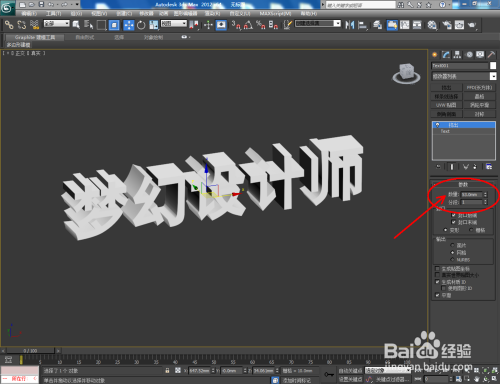Click the UVW Map modifier button
500x384 pixels.
(446, 105)
